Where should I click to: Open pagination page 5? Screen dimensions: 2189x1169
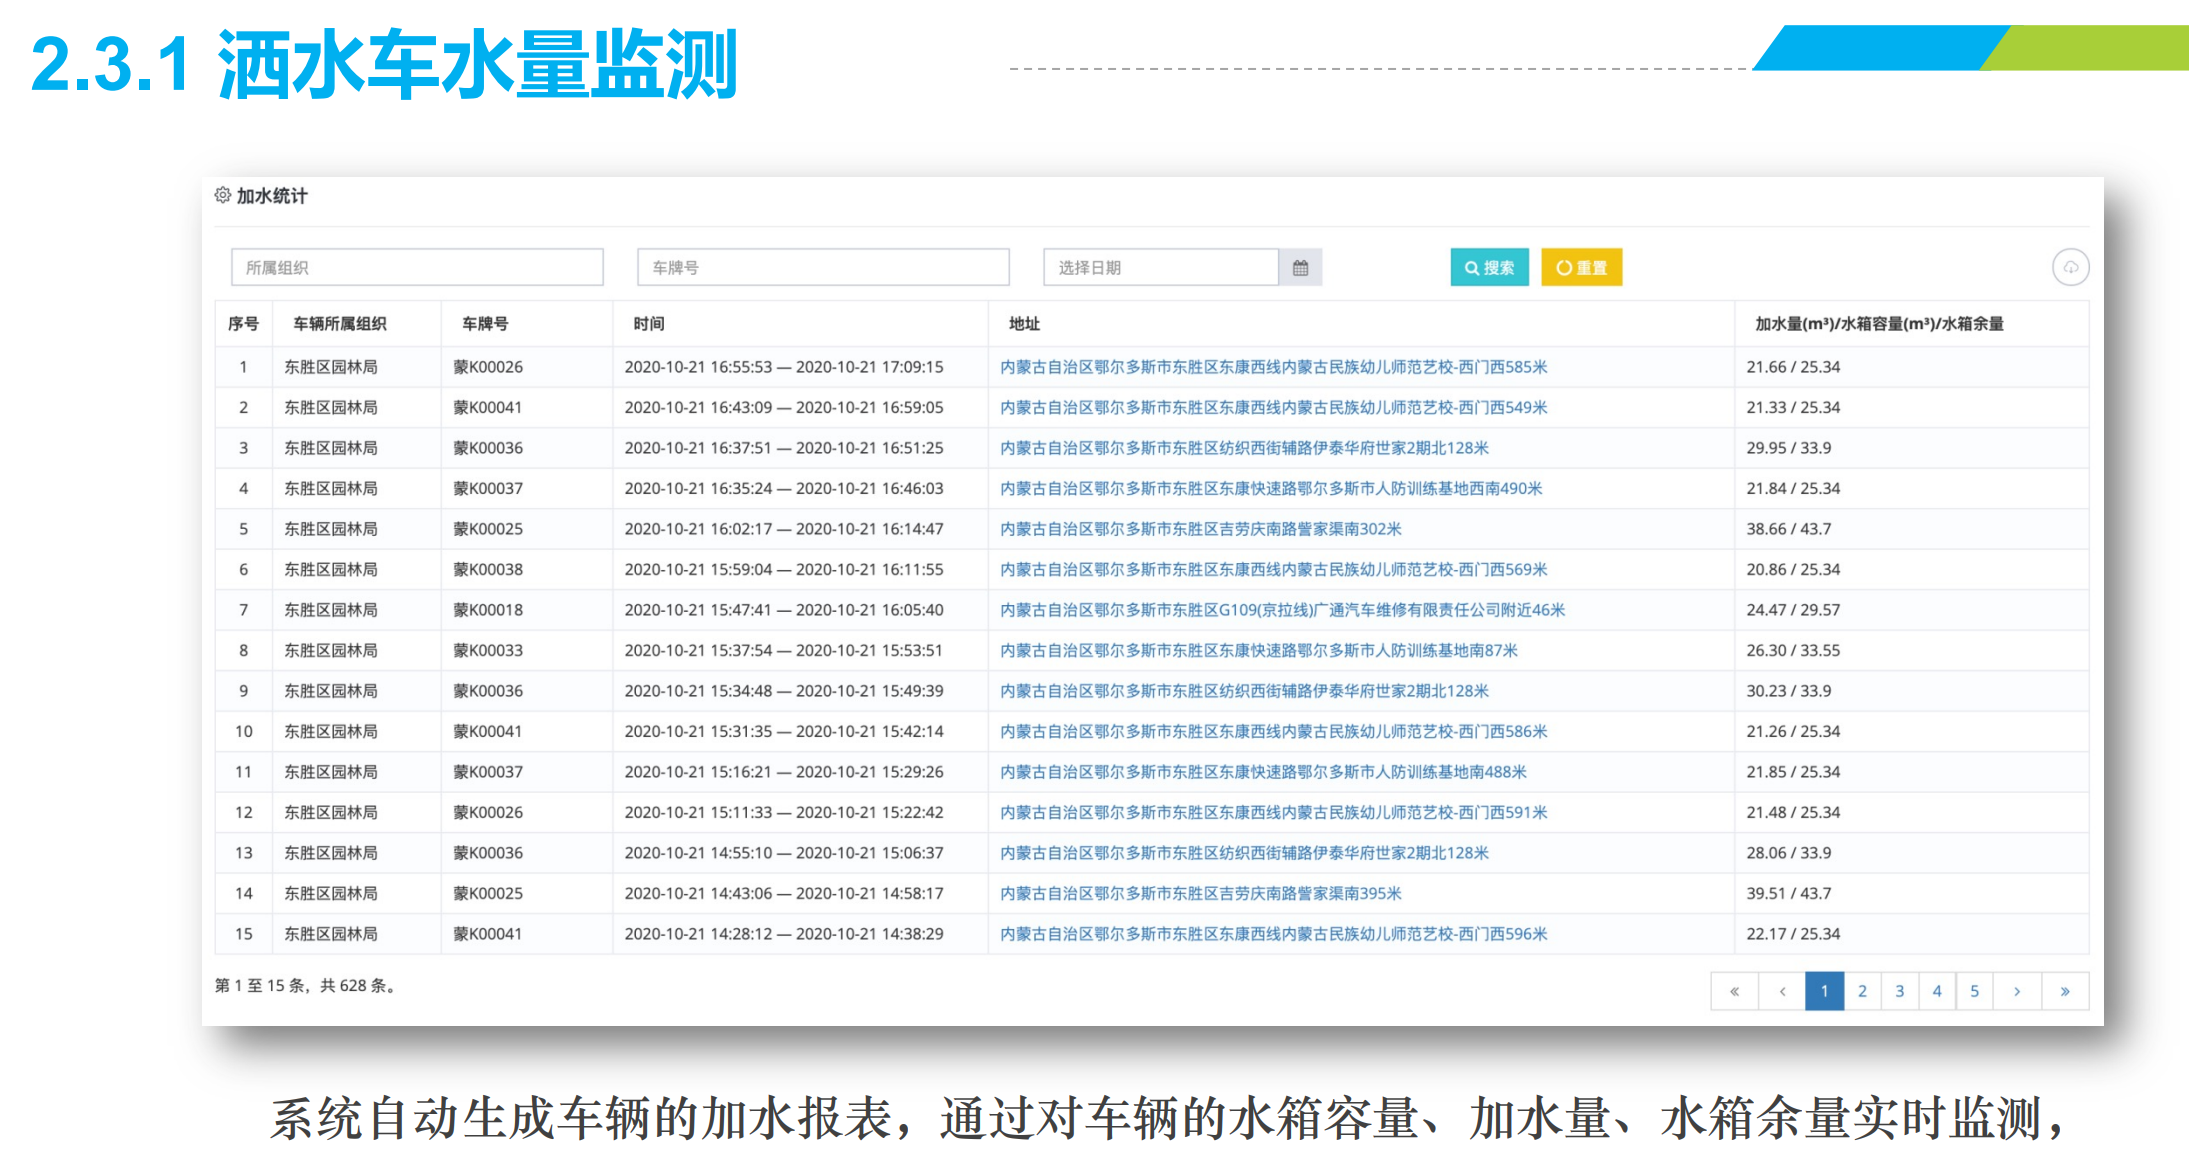[x=1974, y=991]
